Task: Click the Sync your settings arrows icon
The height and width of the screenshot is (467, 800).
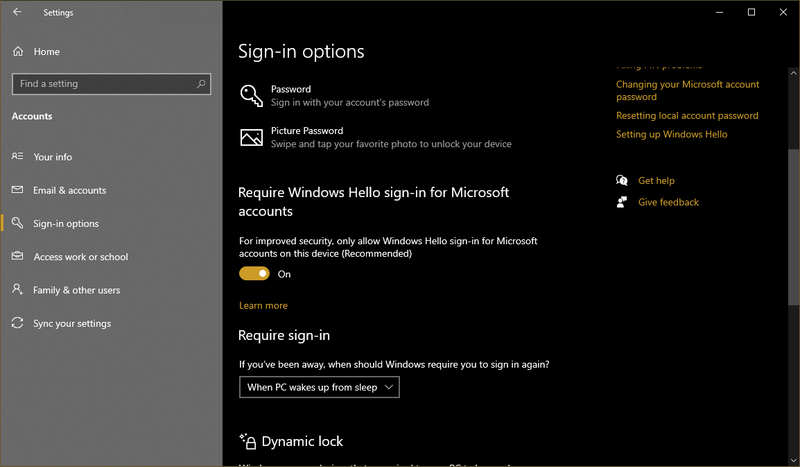Action: pyautogui.click(x=17, y=323)
